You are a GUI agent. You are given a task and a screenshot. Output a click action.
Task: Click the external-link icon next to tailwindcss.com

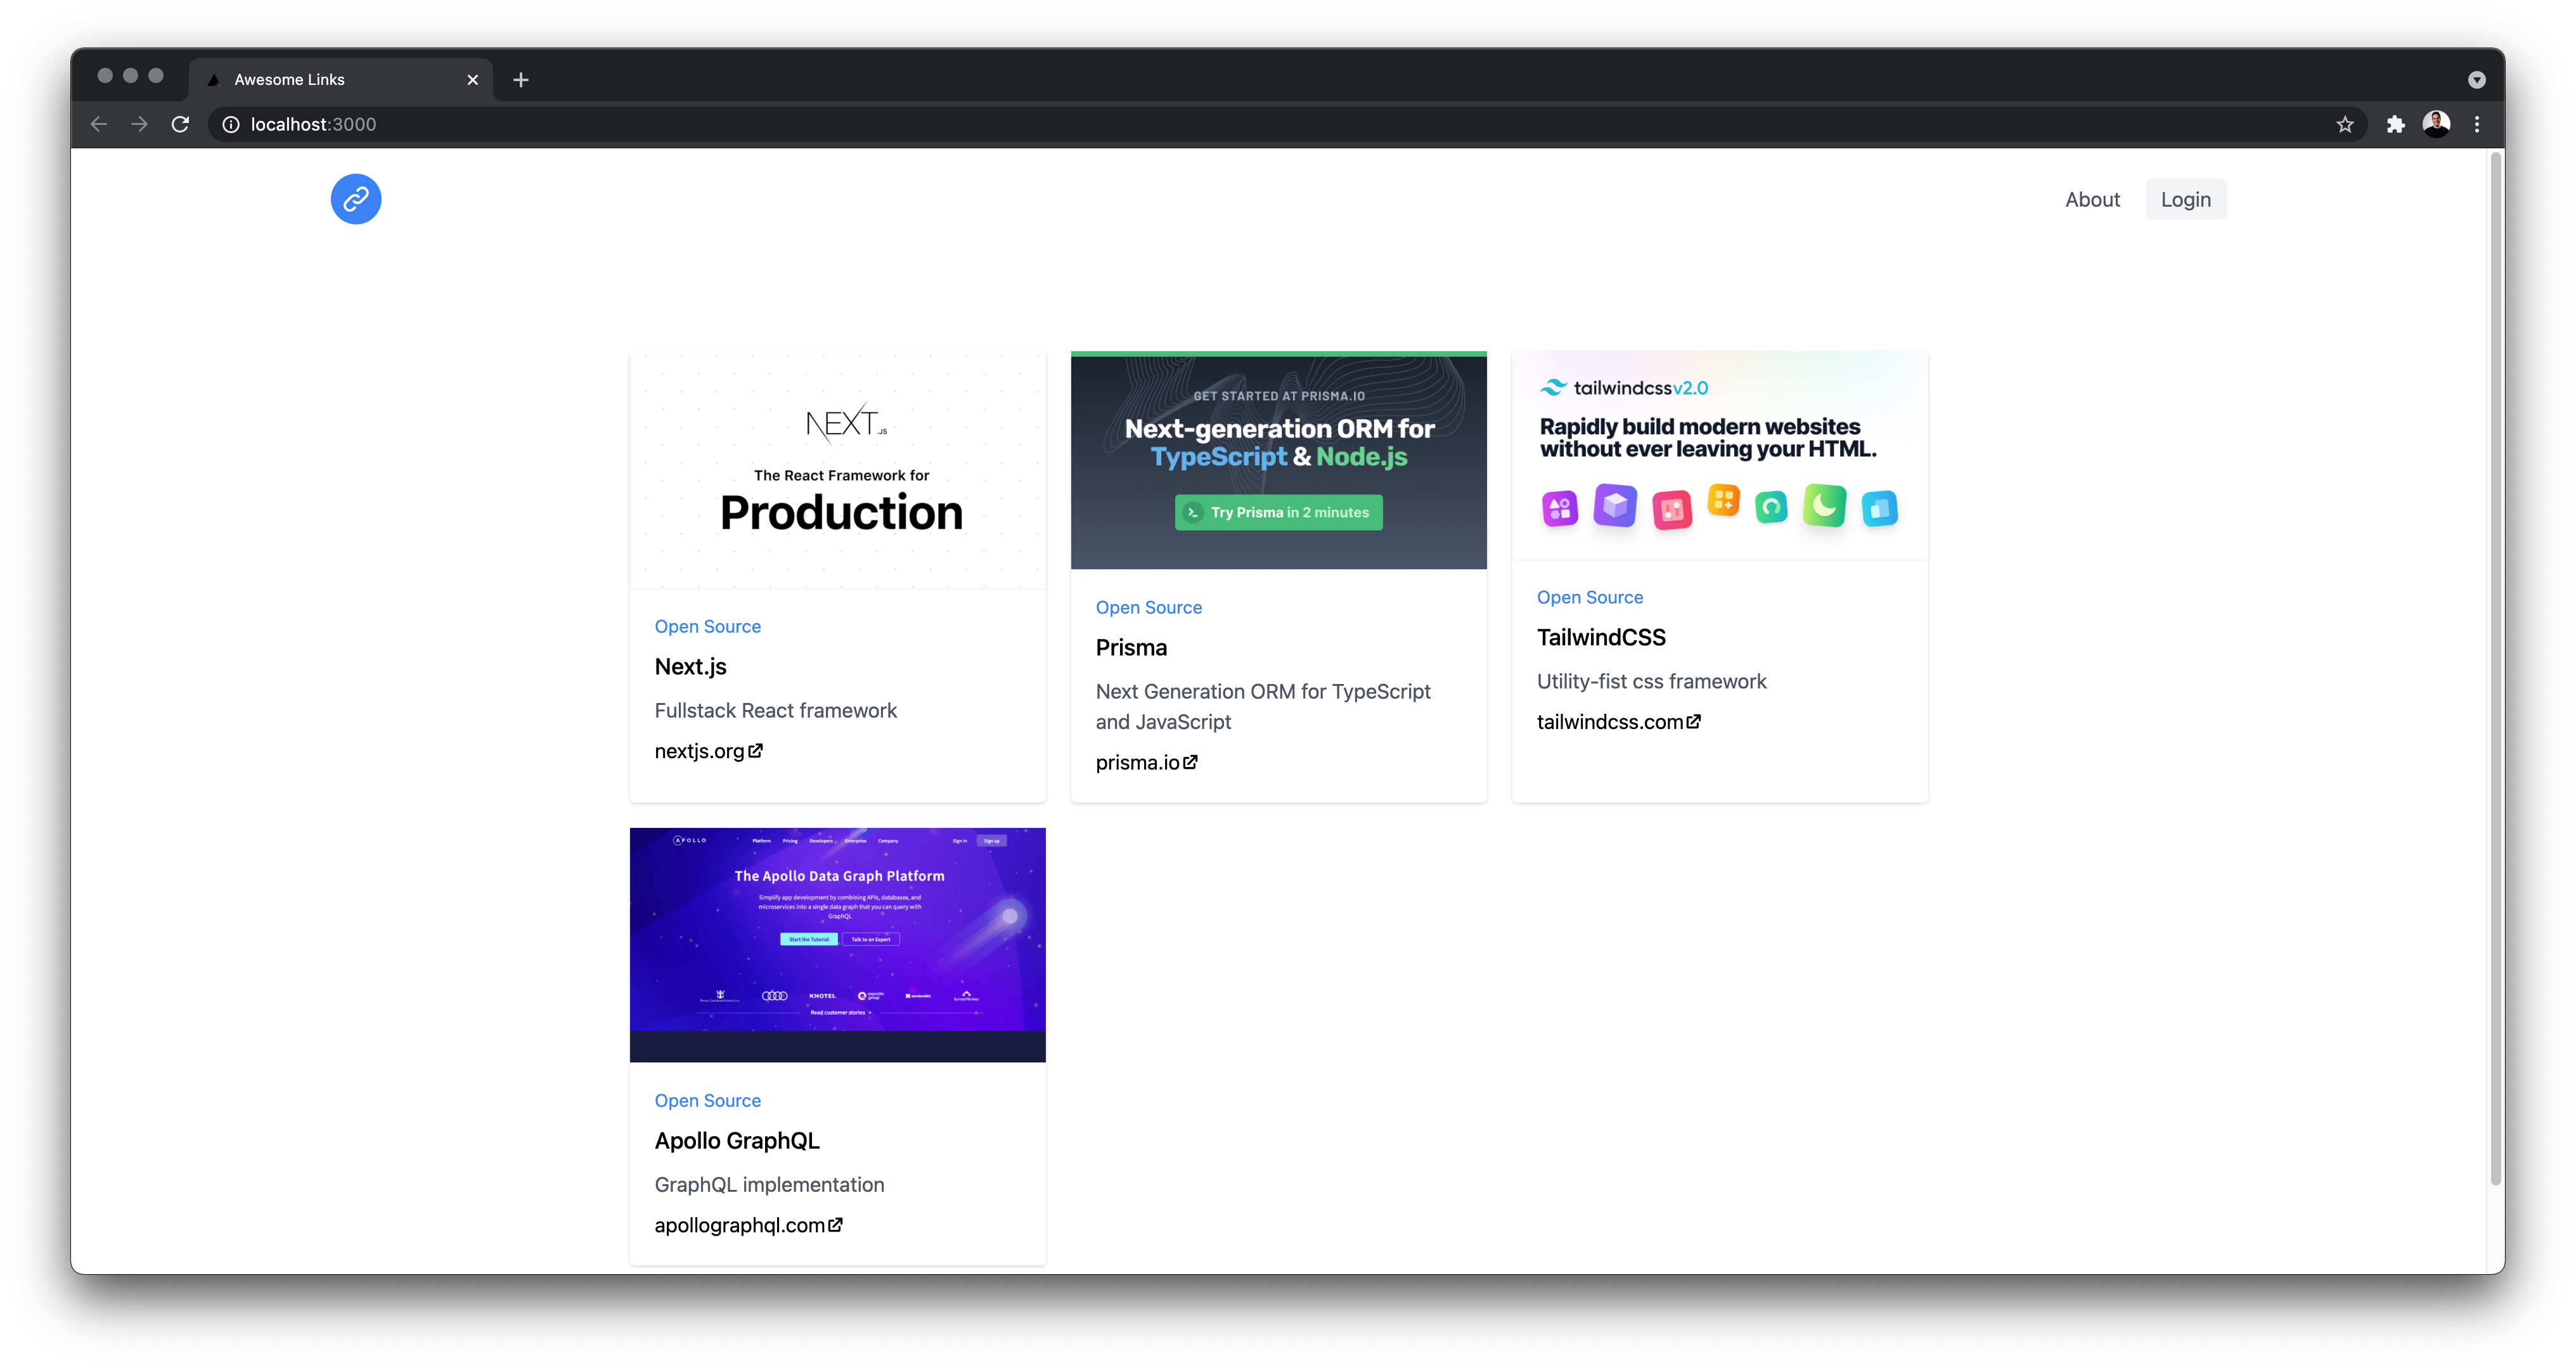pos(1694,721)
